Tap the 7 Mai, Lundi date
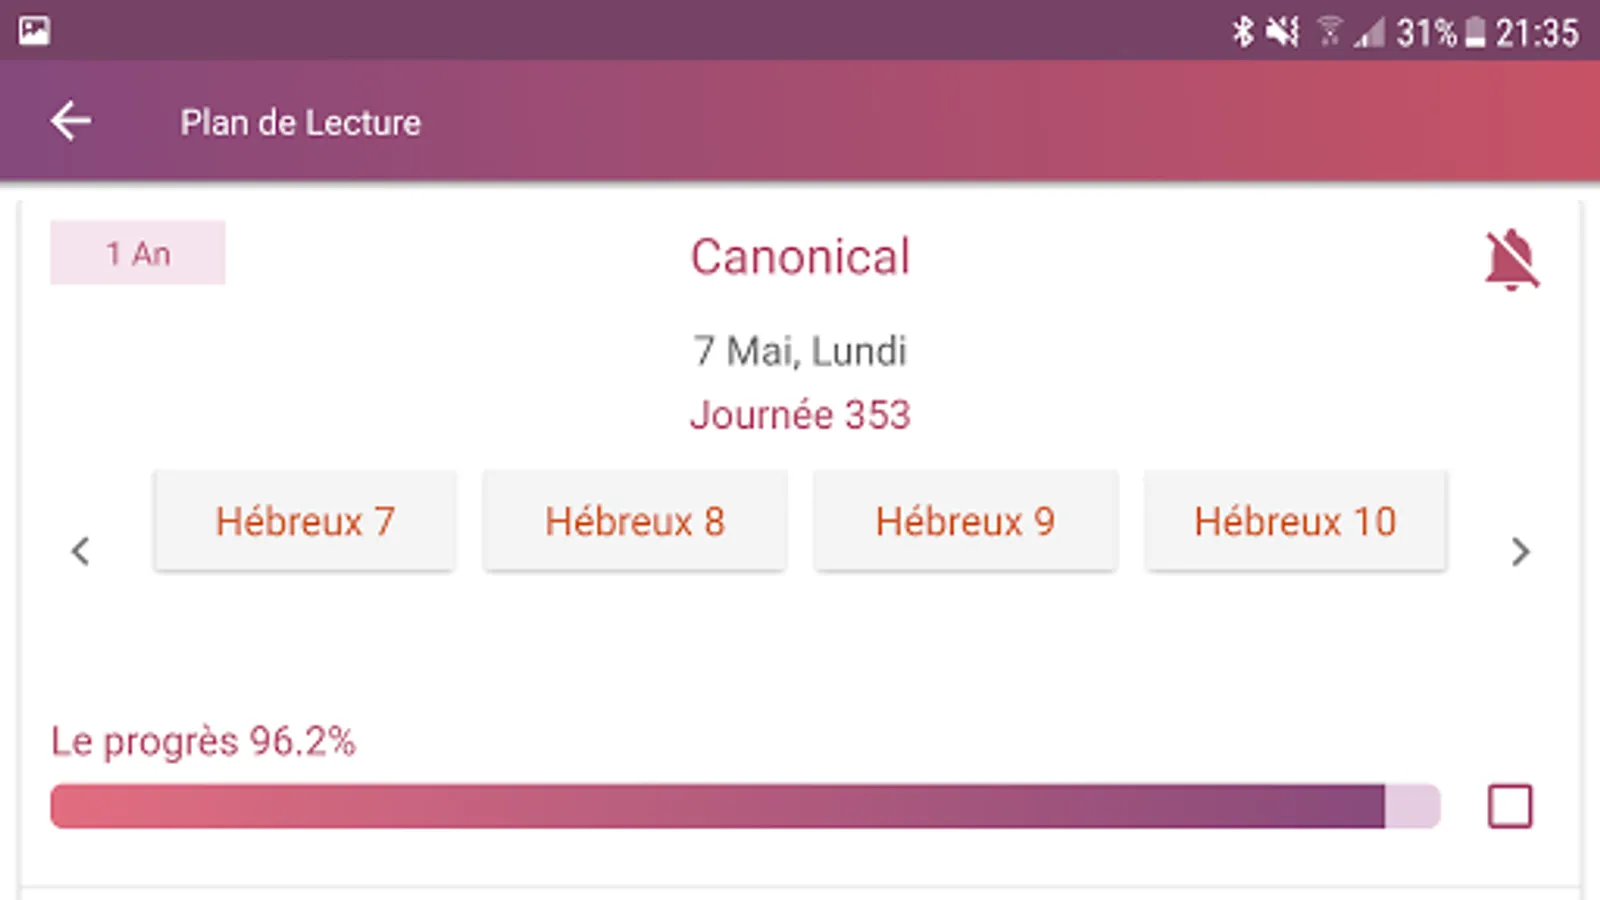This screenshot has height=900, width=1600. point(800,351)
